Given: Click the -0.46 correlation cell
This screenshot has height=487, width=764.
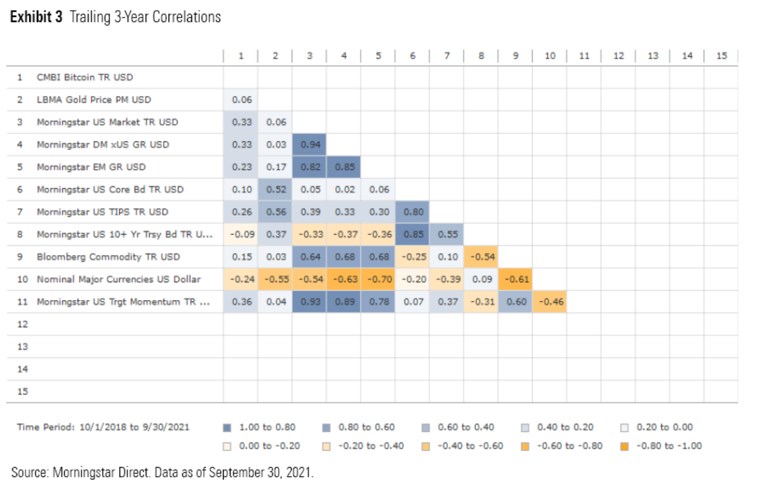Looking at the screenshot, I should point(550,300).
